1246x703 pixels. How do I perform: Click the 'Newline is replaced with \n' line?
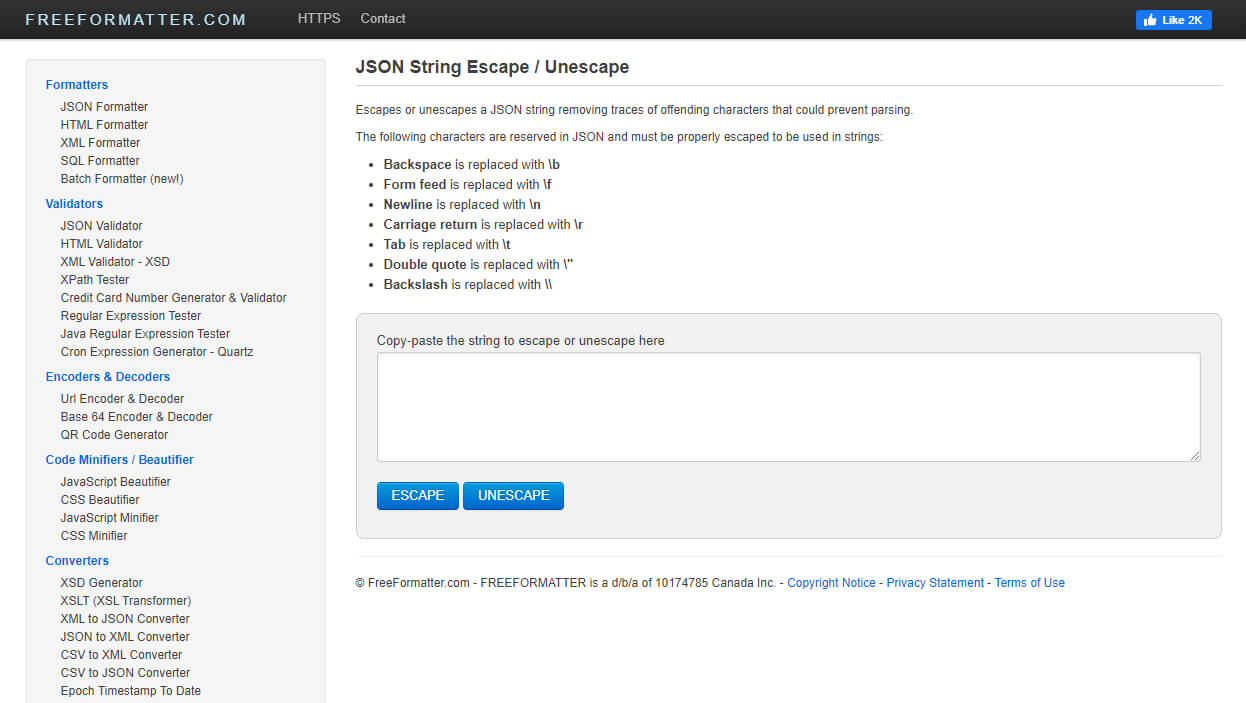[x=462, y=205]
